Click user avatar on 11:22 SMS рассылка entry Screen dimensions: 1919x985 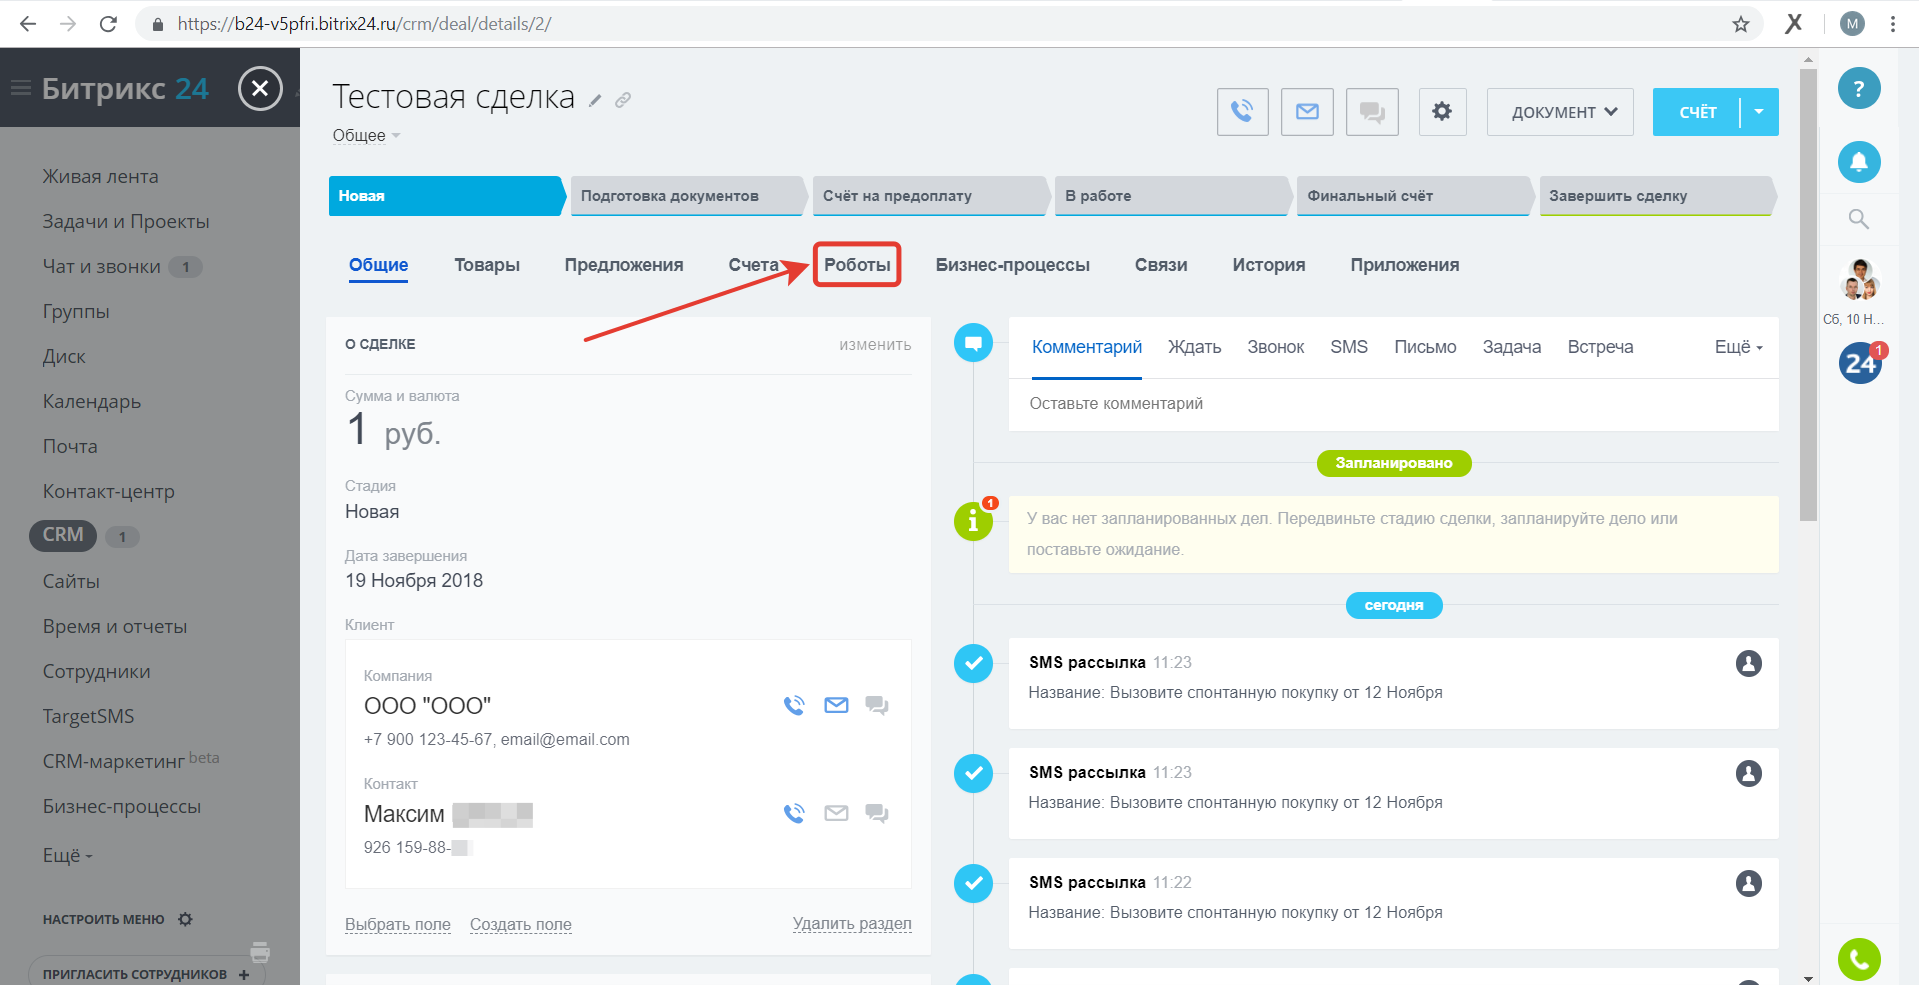pos(1749,883)
